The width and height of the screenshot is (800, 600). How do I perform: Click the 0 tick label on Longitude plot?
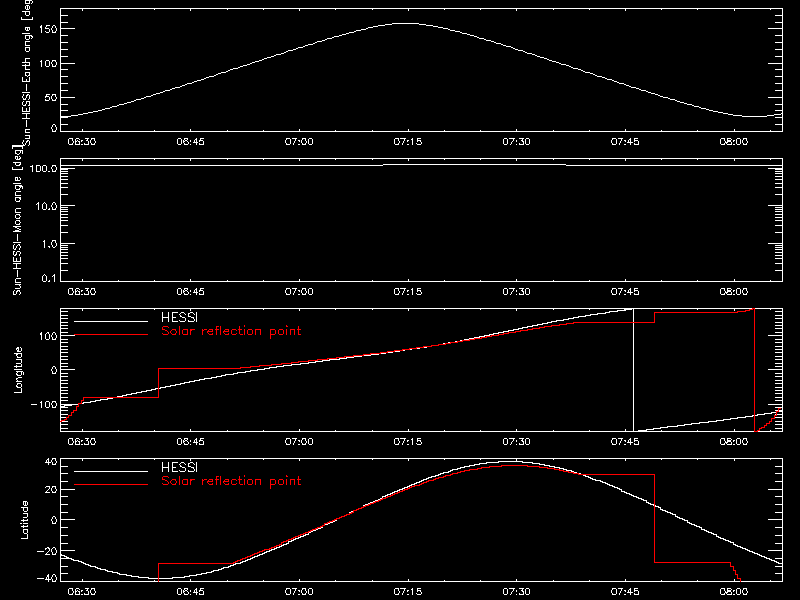point(55,370)
